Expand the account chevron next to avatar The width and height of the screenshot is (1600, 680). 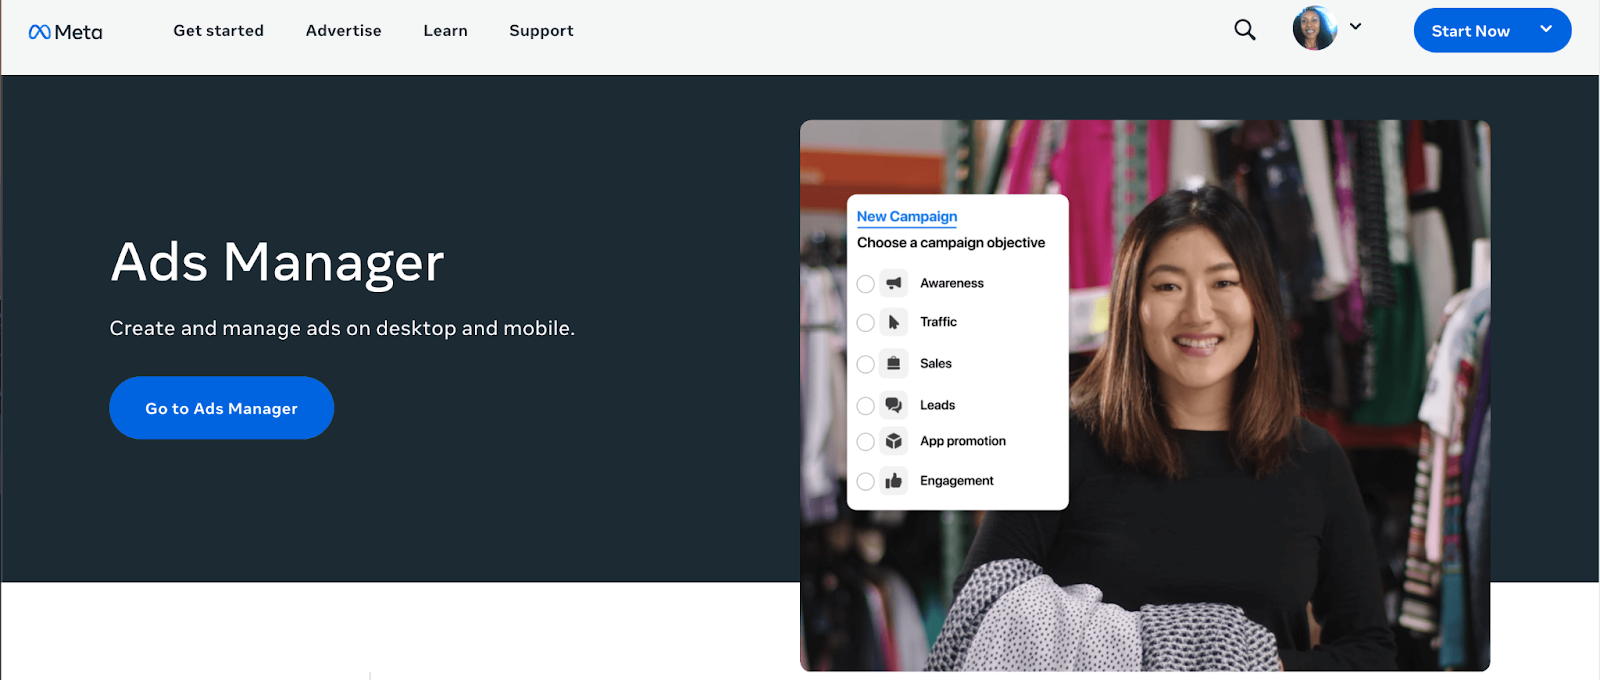tap(1355, 27)
